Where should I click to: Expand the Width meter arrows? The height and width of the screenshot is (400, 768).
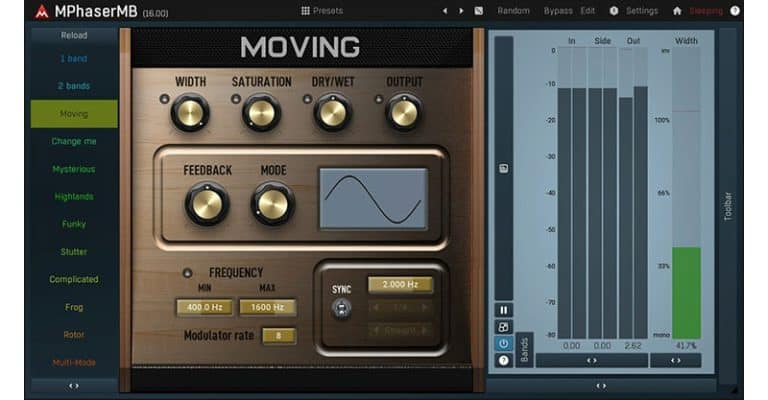tap(676, 361)
